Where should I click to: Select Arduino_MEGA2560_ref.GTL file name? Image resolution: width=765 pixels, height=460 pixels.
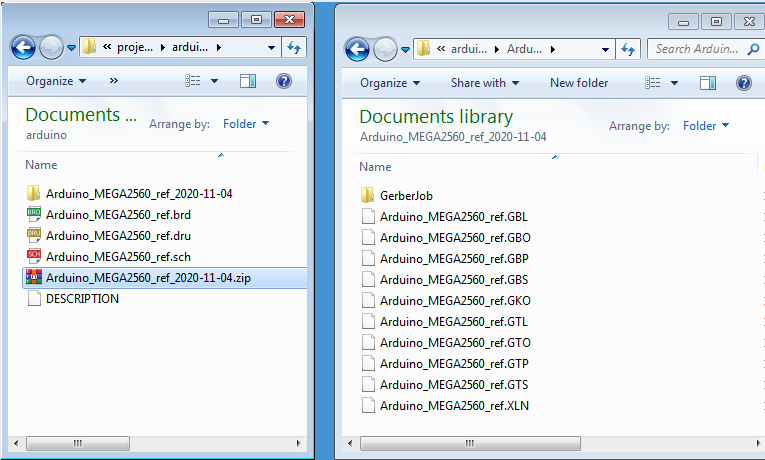[454, 322]
